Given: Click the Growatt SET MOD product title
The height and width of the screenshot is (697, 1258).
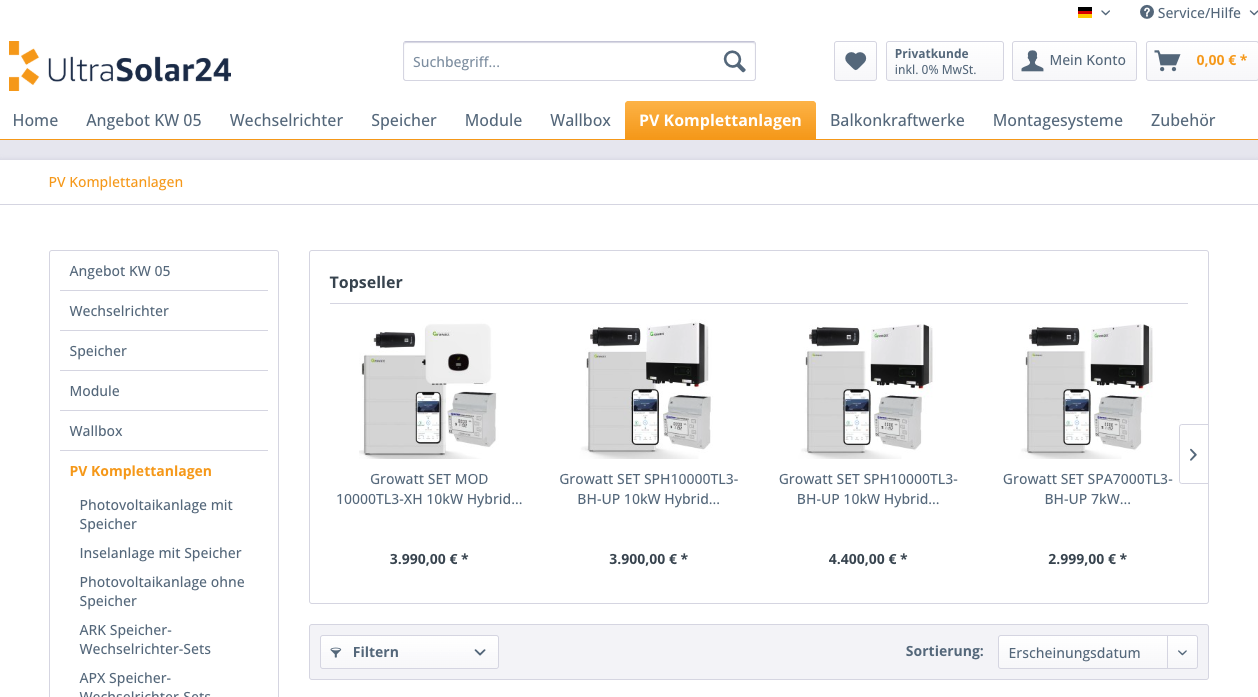Looking at the screenshot, I should pyautogui.click(x=429, y=488).
